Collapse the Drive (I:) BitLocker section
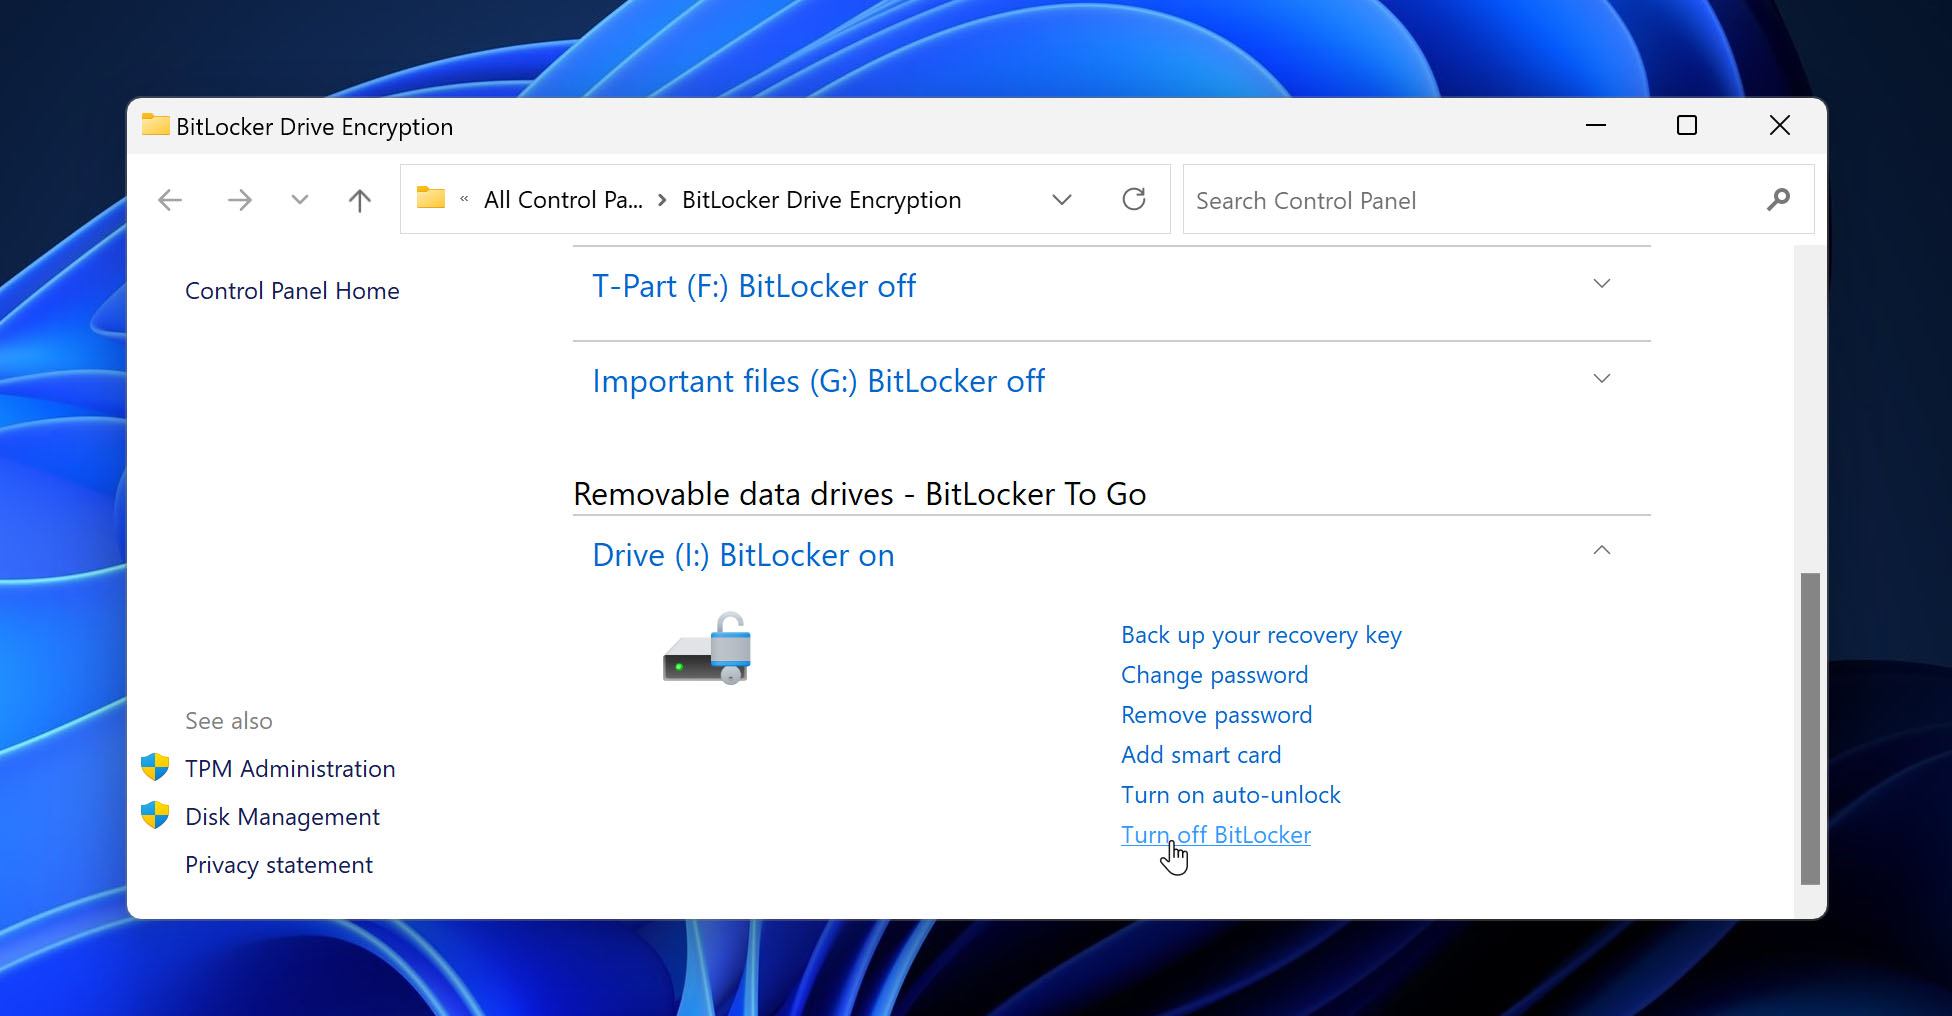Screen dimensions: 1952x1016 (1601, 551)
